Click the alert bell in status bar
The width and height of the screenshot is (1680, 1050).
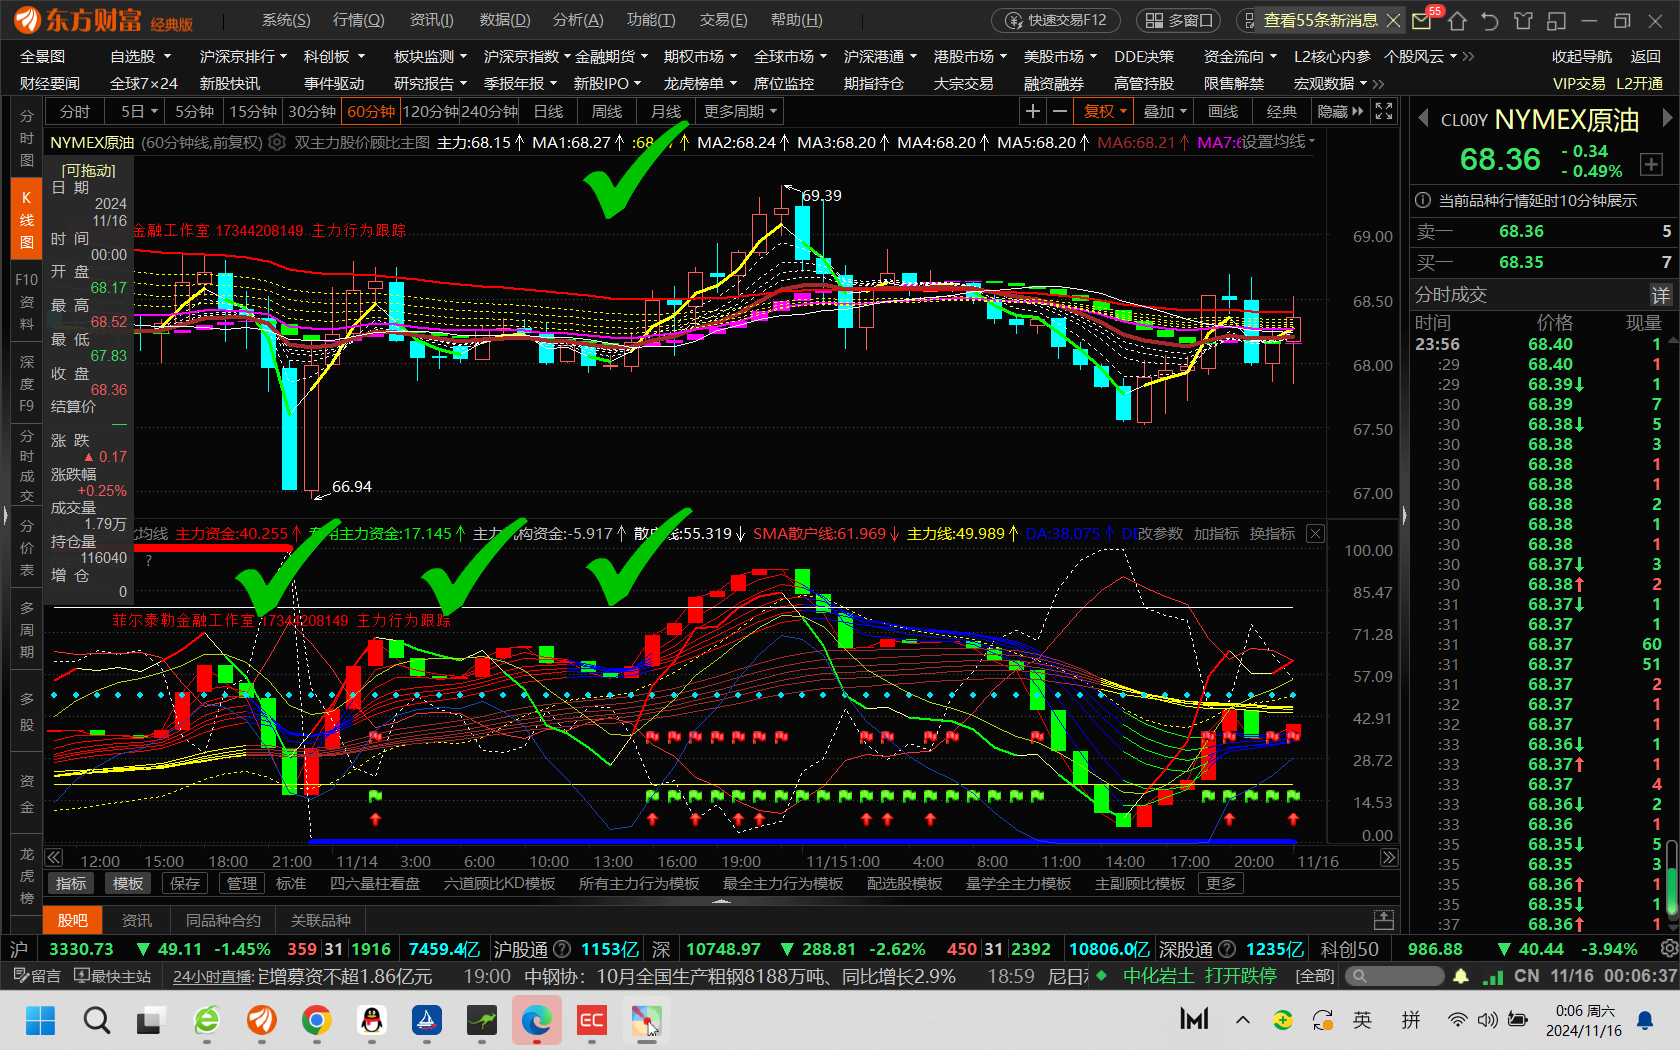click(1461, 975)
